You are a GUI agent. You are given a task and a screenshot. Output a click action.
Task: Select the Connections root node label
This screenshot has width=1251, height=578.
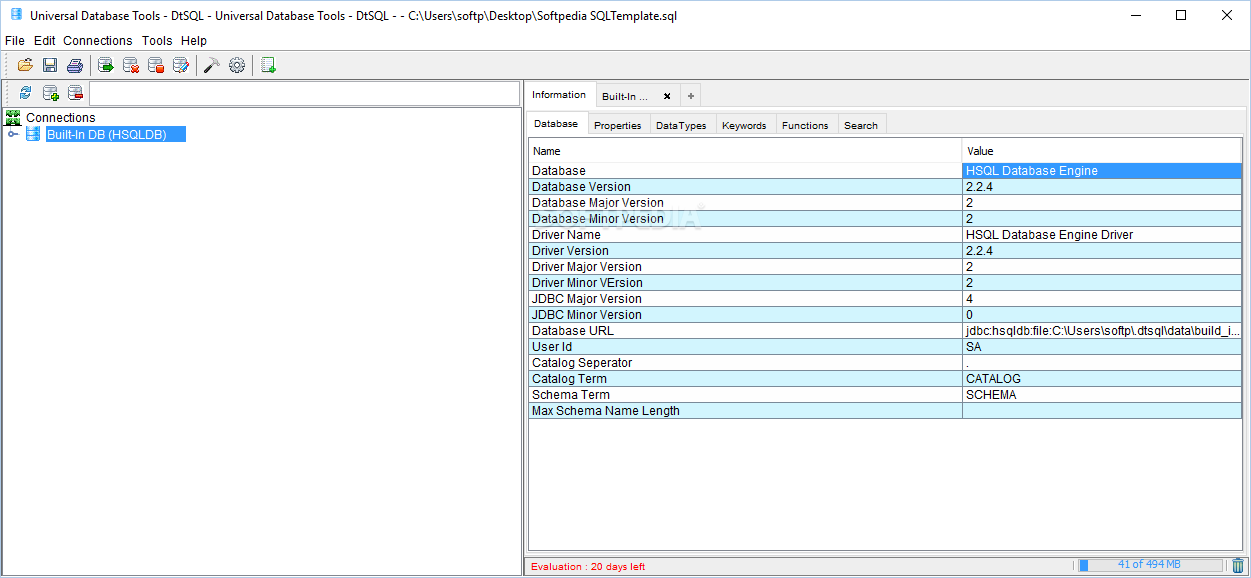61,118
